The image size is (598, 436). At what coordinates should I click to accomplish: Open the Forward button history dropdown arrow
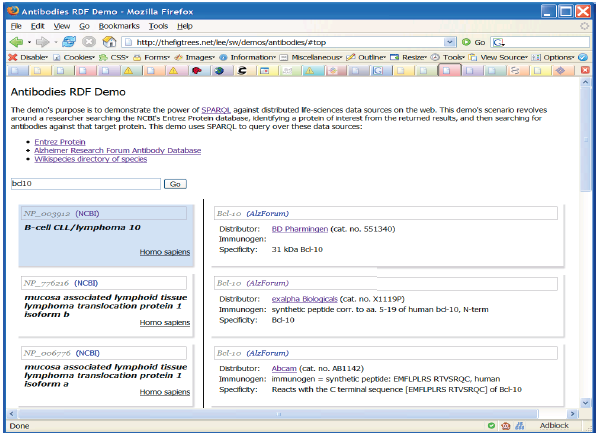pos(56,42)
